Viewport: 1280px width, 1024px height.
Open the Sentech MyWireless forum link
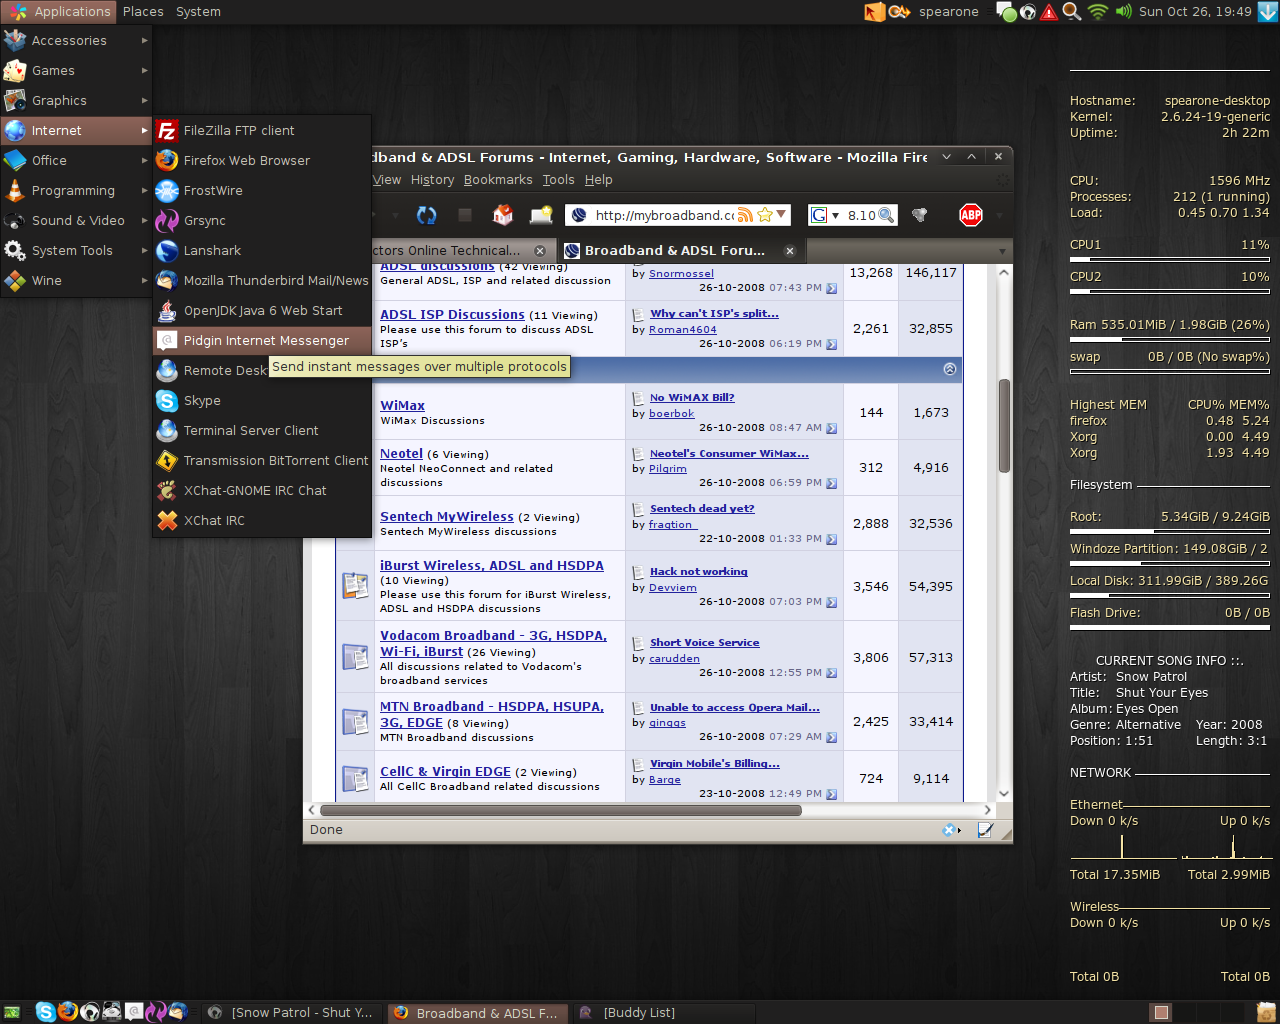pyautogui.click(x=446, y=517)
